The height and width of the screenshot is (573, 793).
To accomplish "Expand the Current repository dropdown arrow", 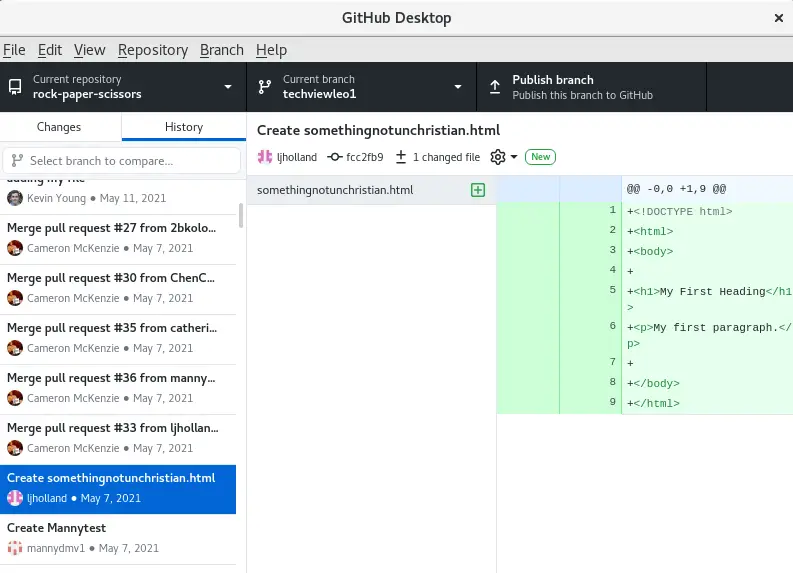I will click(228, 87).
